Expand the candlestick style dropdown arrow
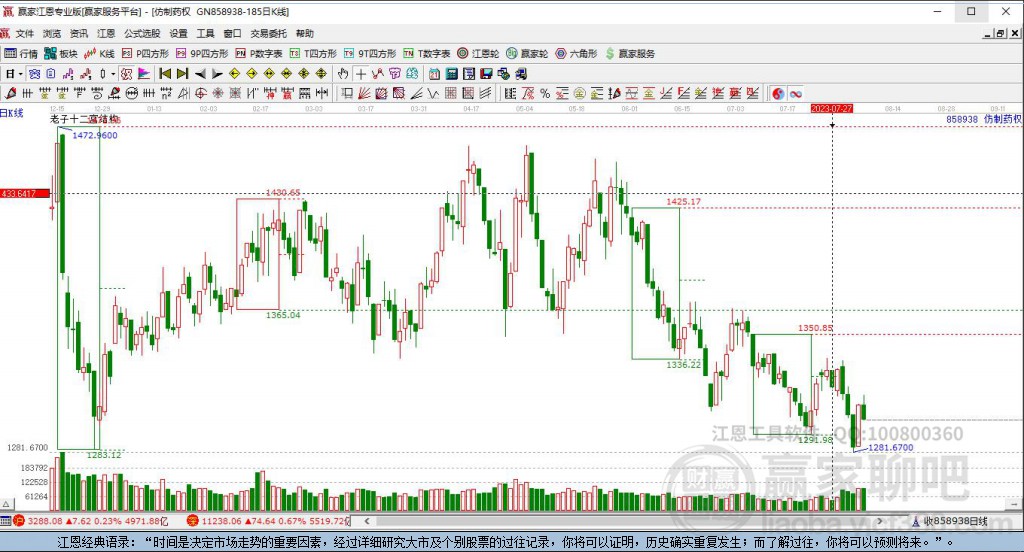This screenshot has width=1024, height=552. point(112,74)
